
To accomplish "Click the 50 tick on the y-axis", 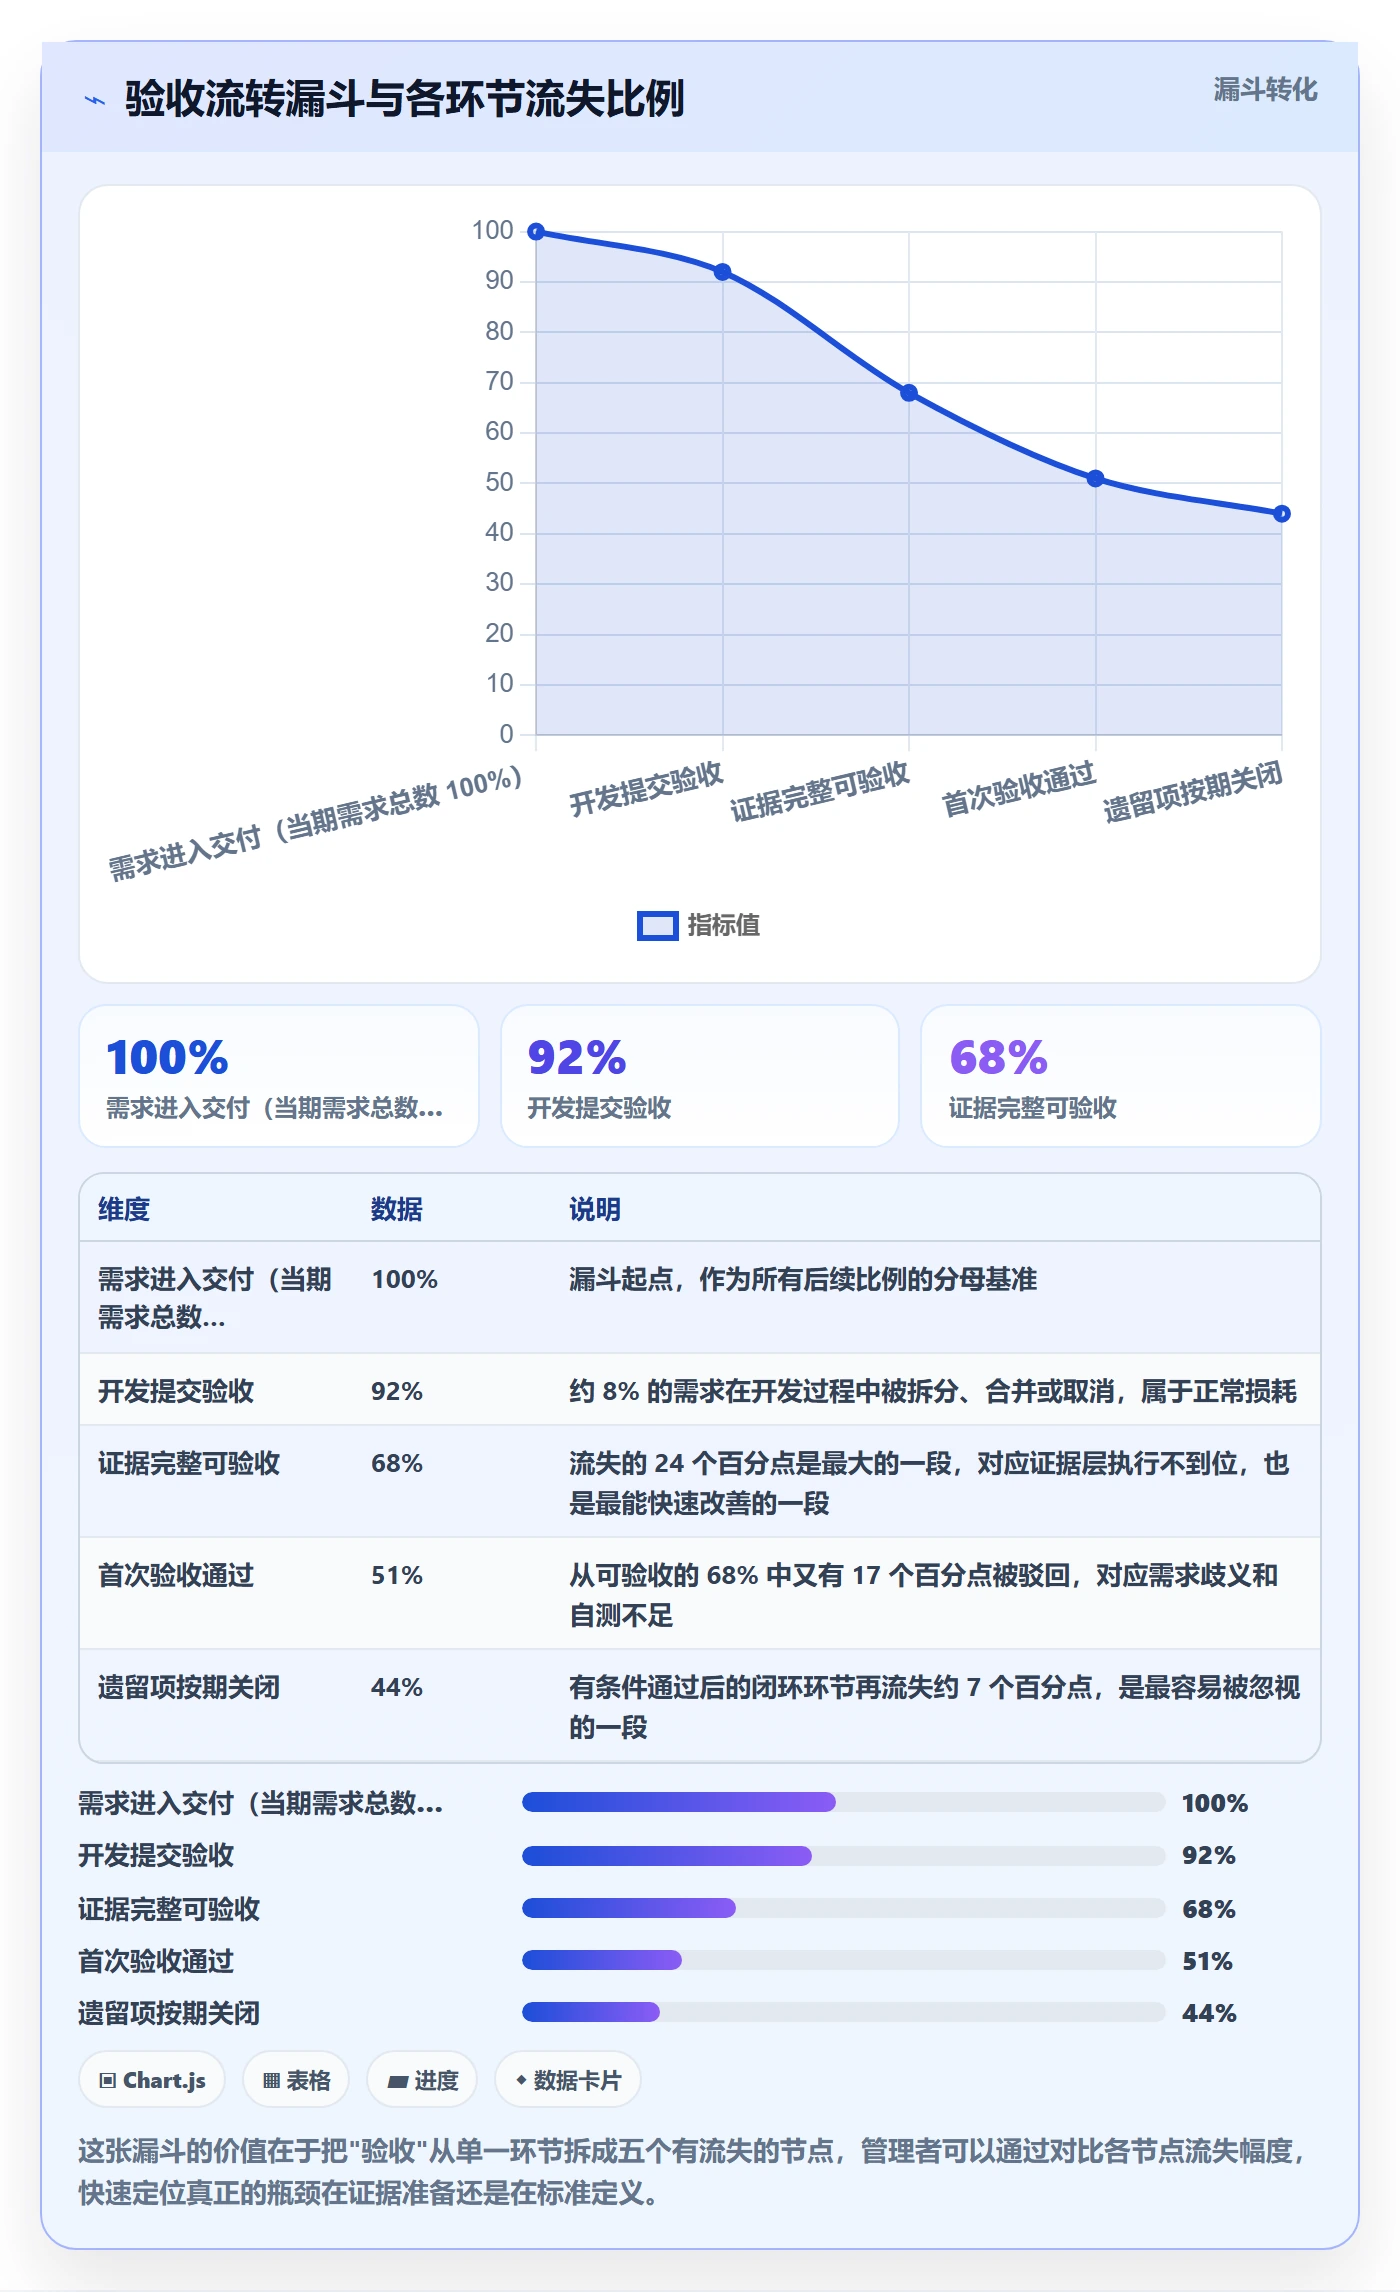I will point(499,482).
